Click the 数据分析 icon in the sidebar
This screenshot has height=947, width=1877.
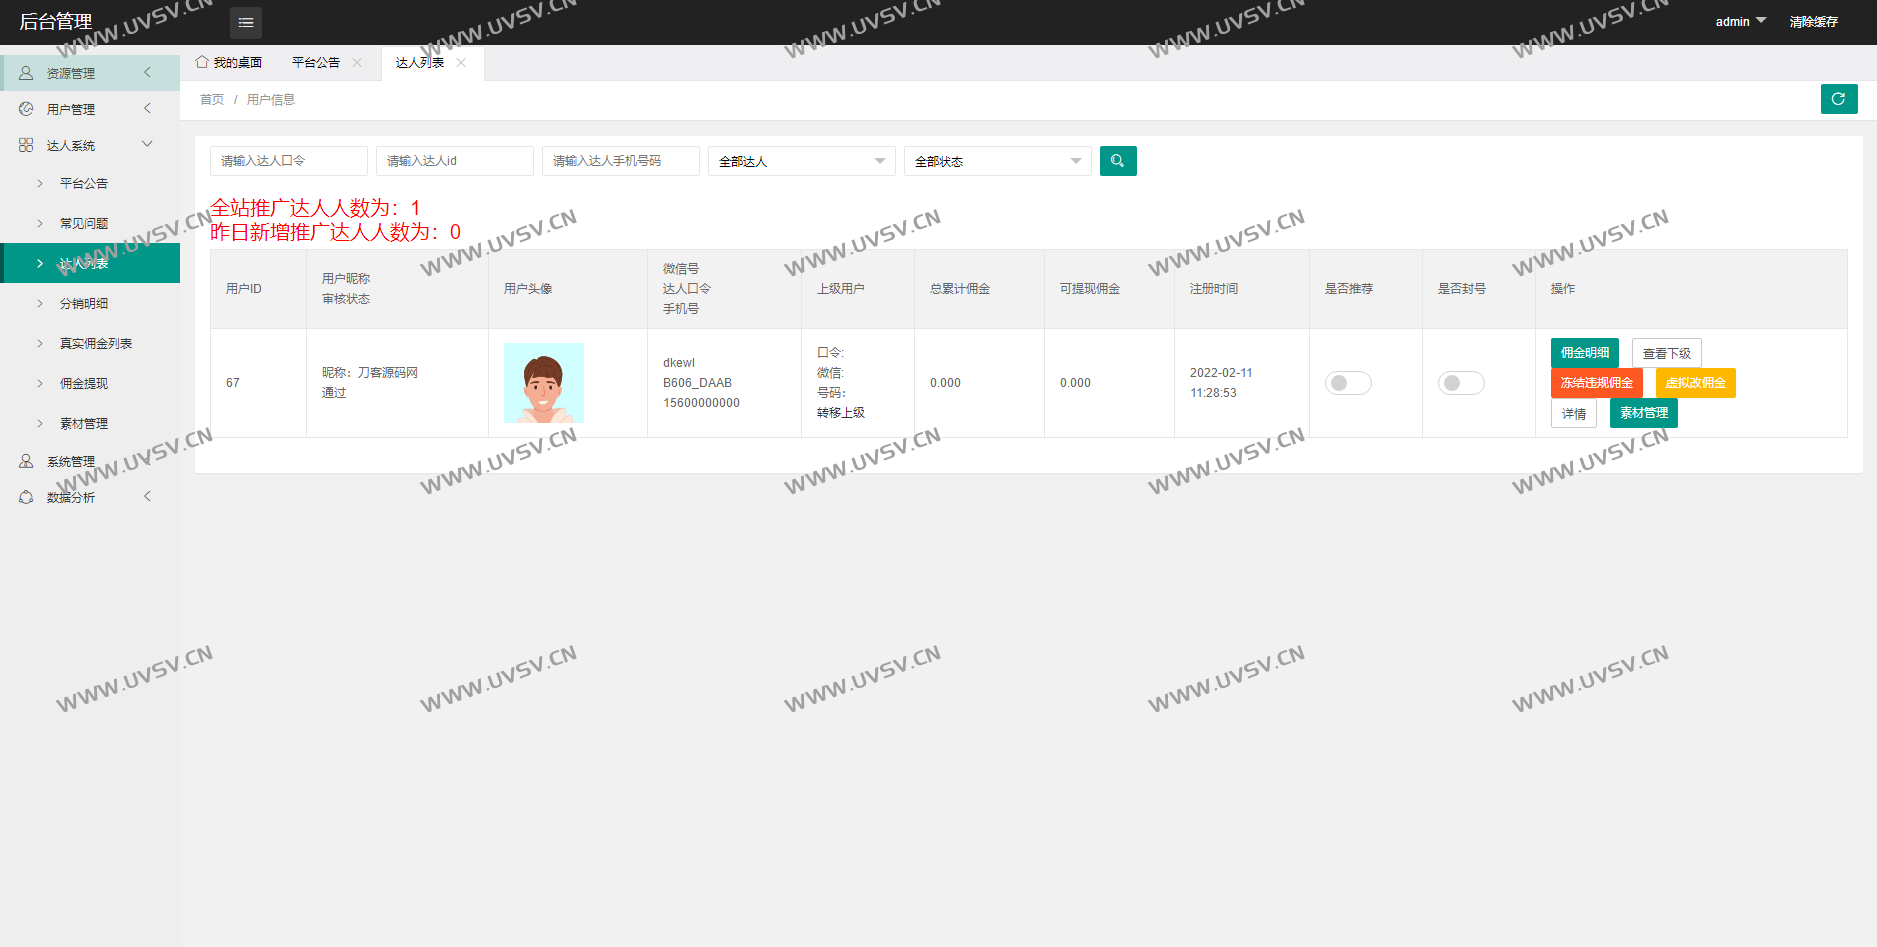pos(26,497)
